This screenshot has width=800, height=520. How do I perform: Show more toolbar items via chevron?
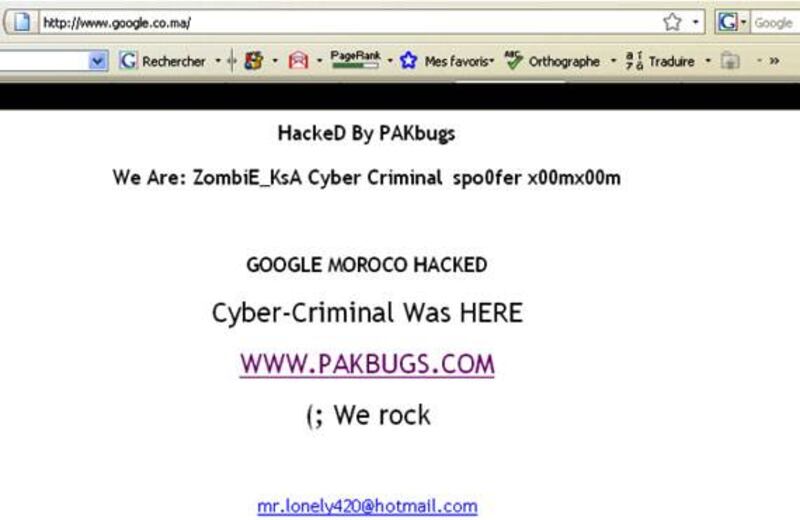774,61
